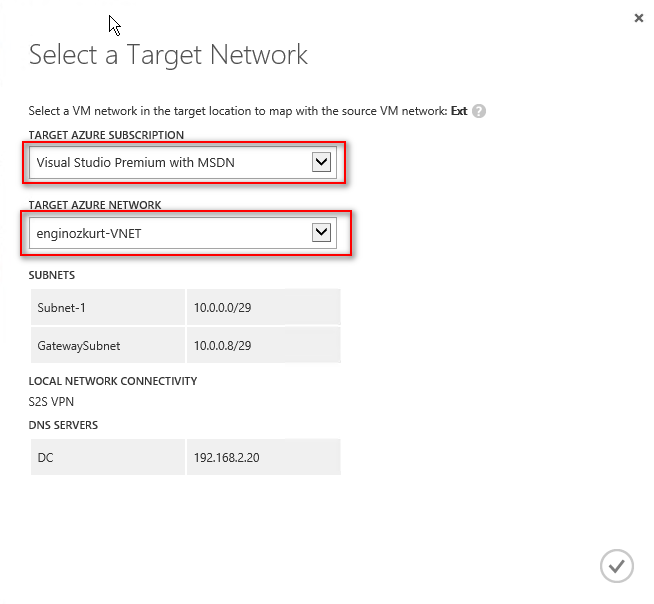Expand the Target Azure Subscription dropdown arrow
The height and width of the screenshot is (604, 654).
coord(321,162)
